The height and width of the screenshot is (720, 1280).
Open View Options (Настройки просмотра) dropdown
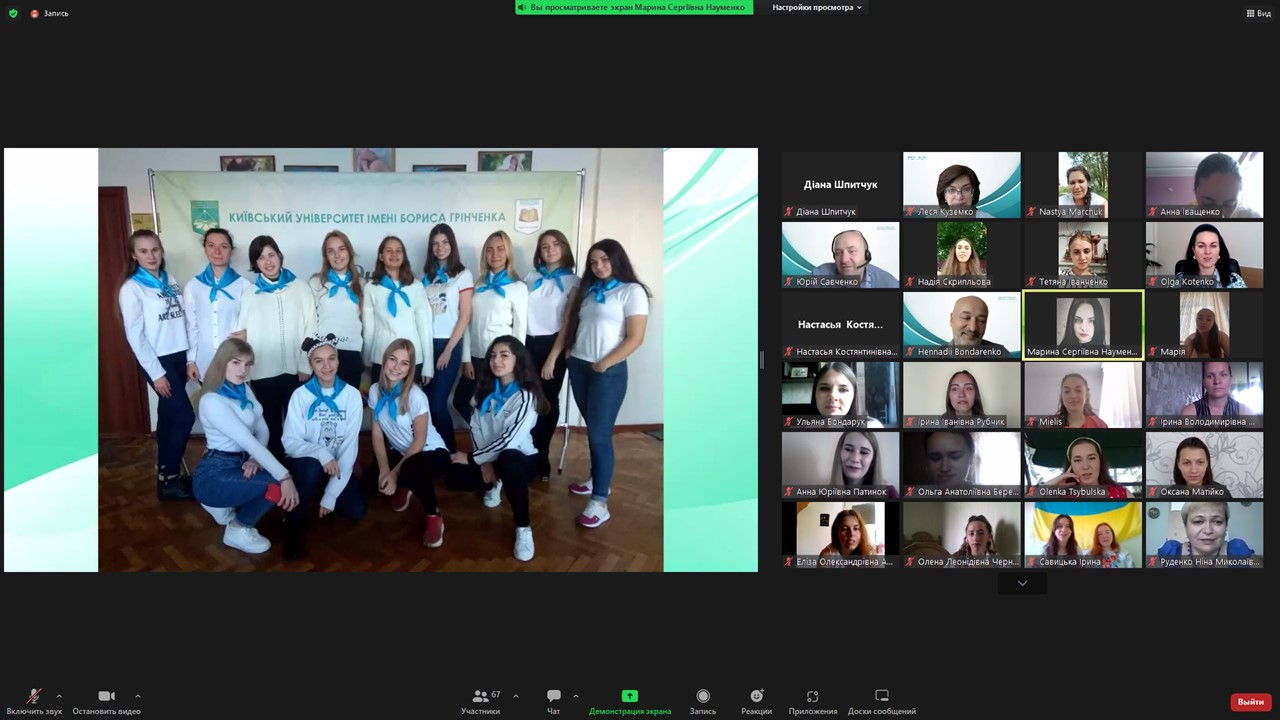click(816, 7)
